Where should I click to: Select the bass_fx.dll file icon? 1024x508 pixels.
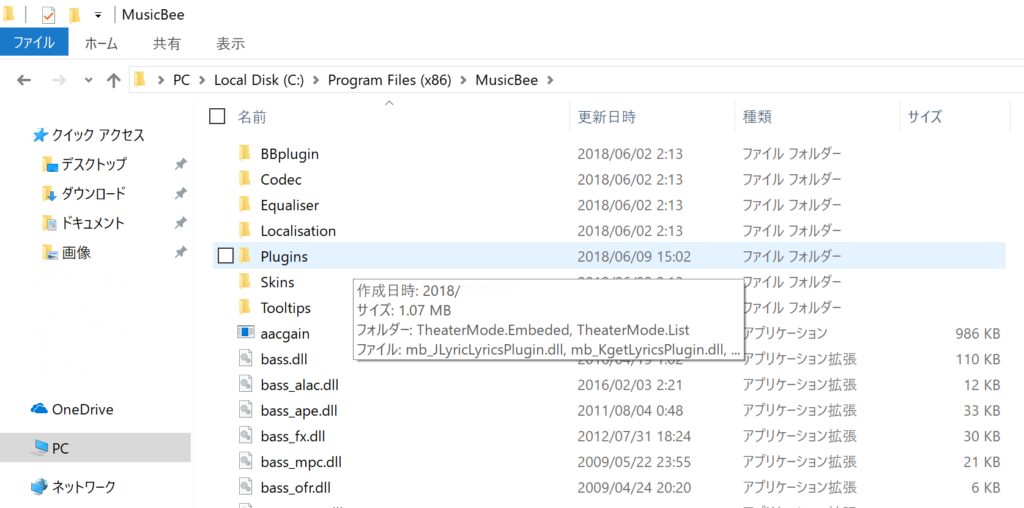[246, 436]
